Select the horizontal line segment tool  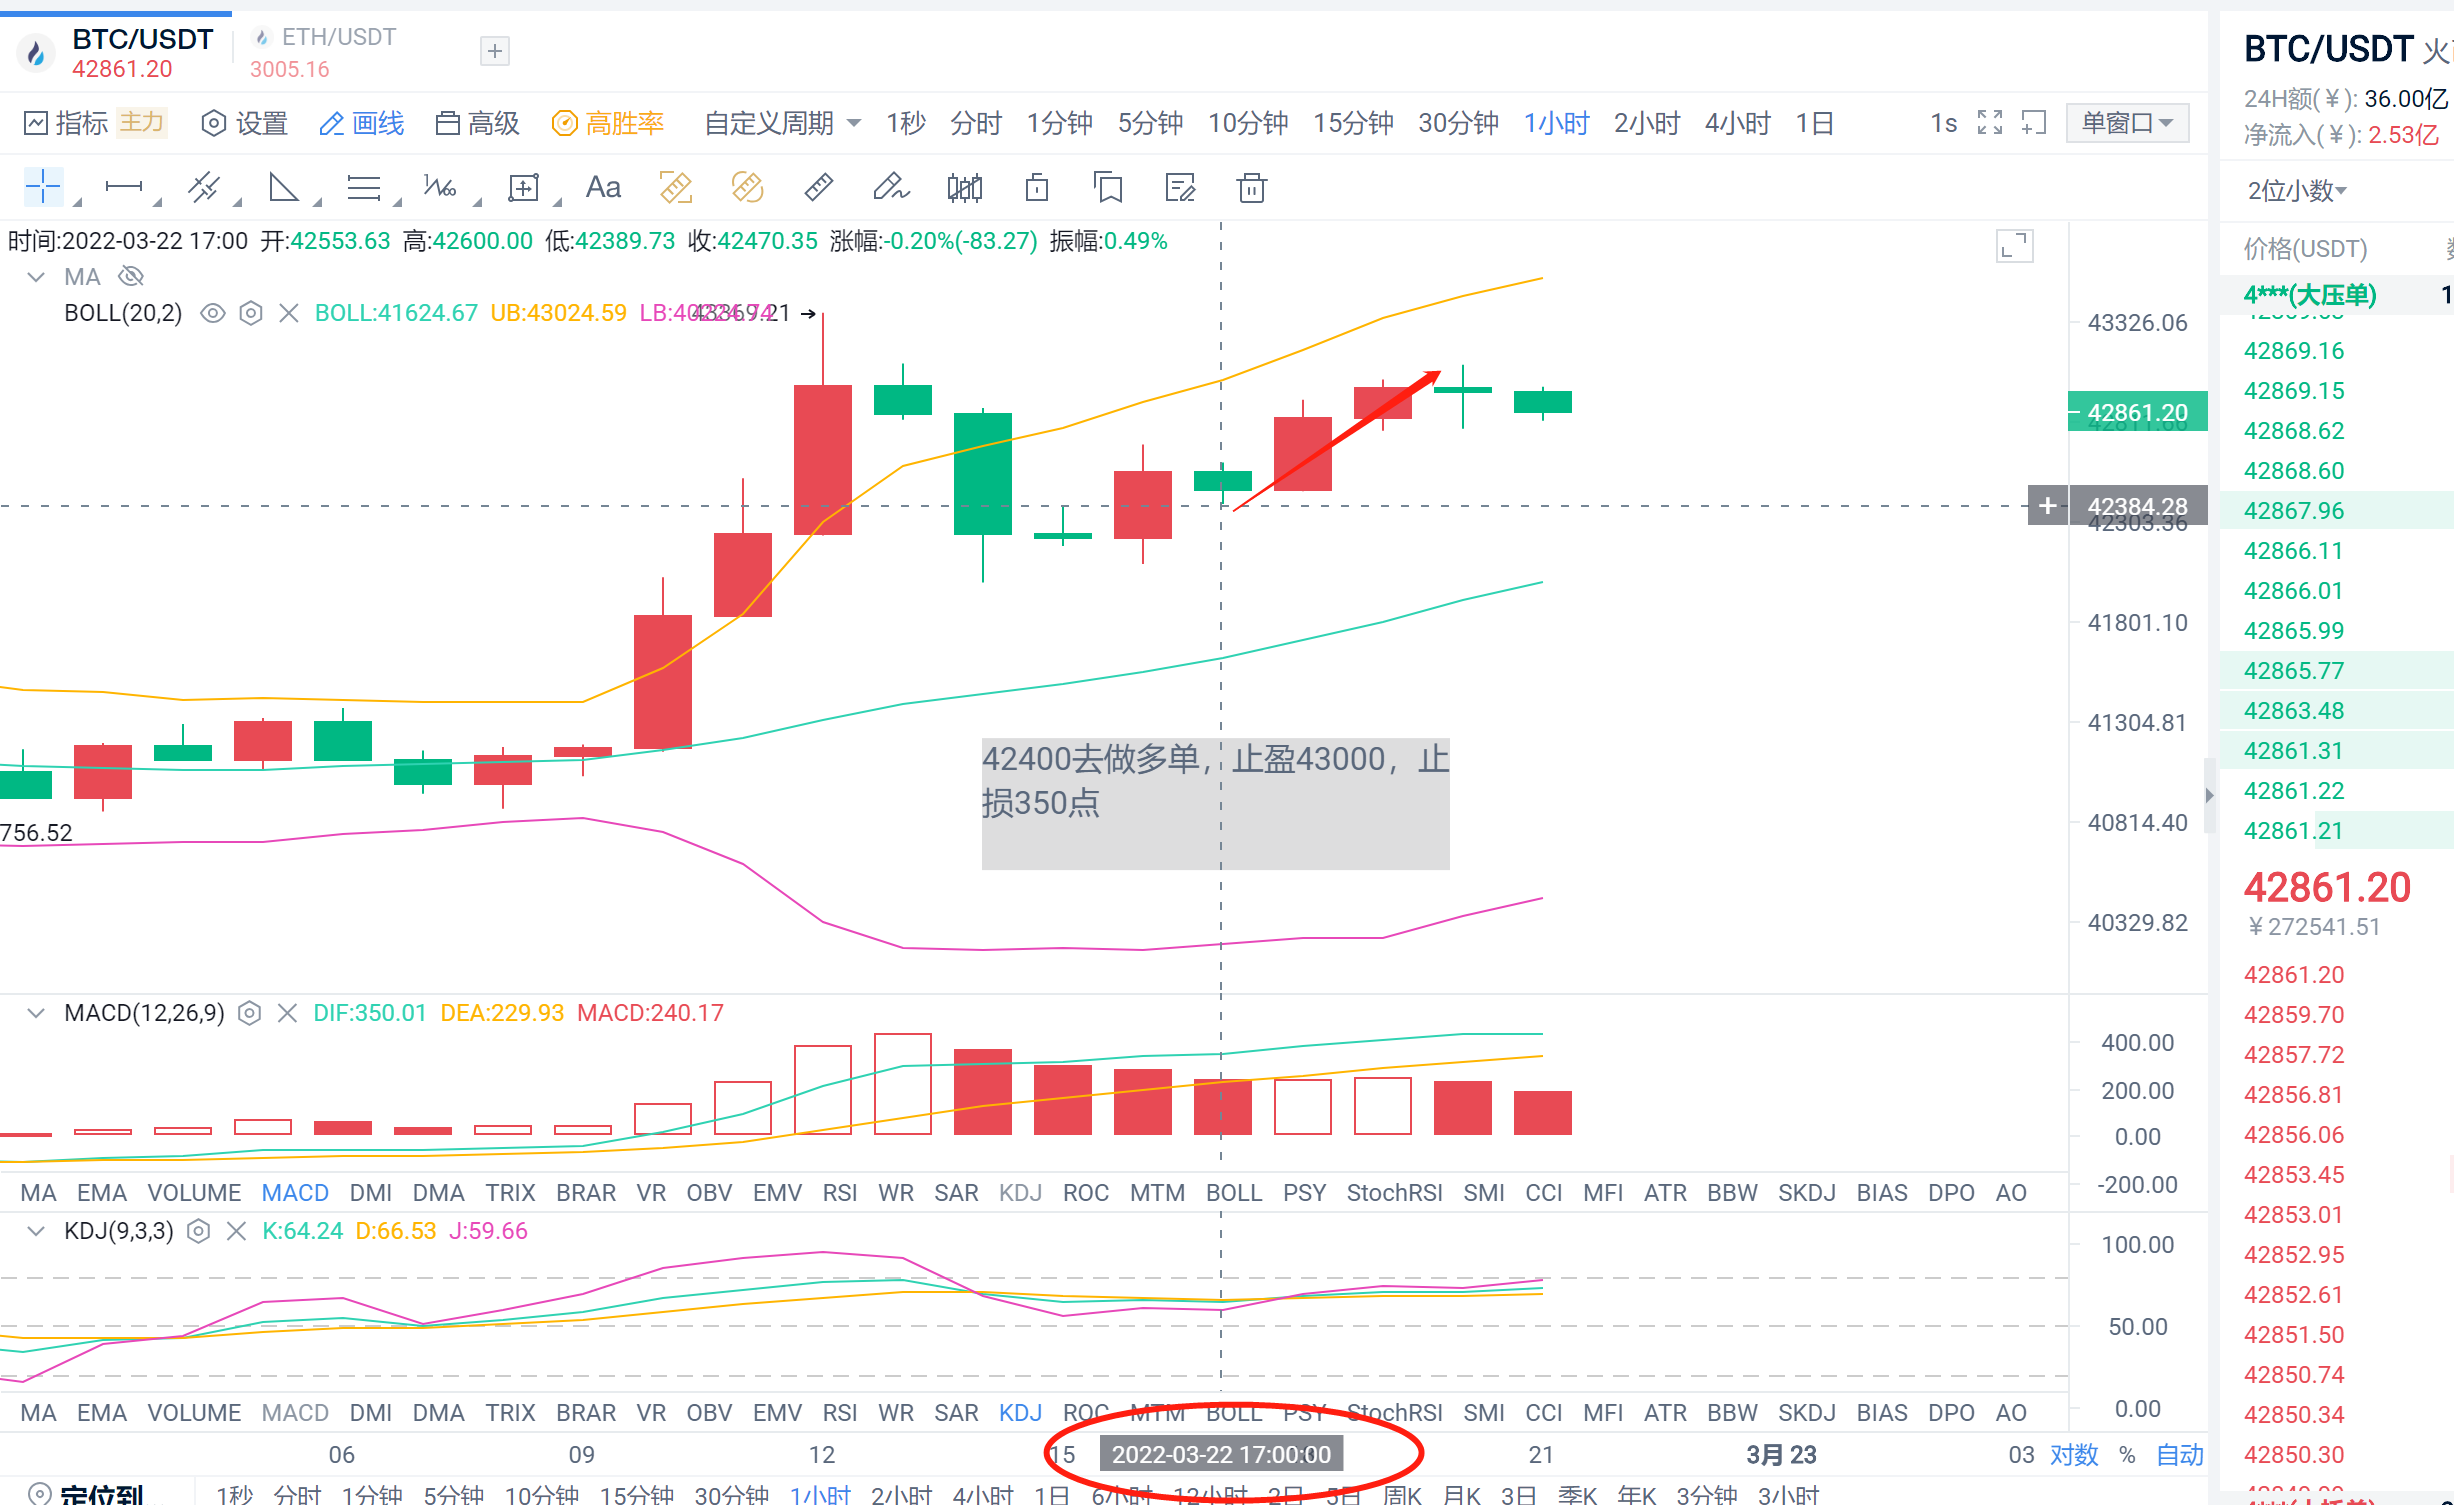124,188
